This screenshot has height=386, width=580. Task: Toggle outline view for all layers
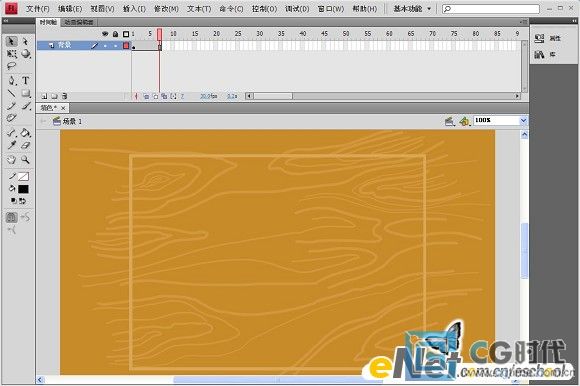[x=126, y=34]
